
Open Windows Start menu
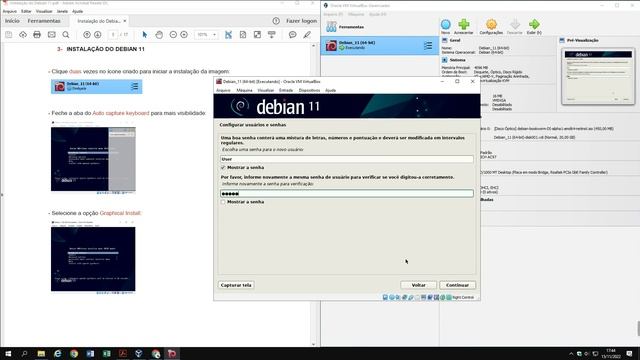pos(8,353)
